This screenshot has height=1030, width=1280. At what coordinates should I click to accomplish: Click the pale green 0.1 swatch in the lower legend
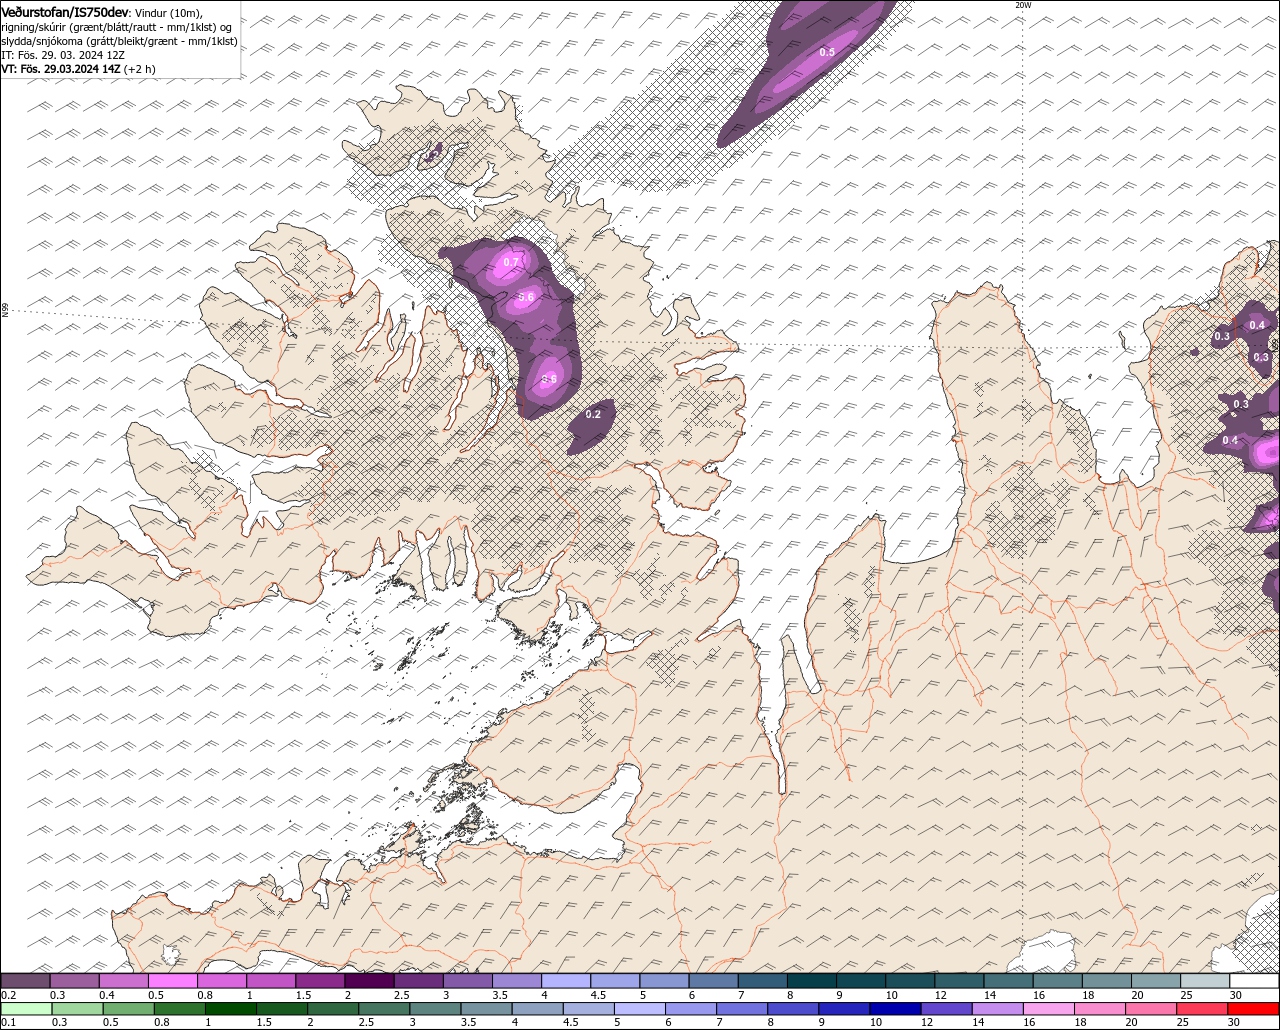(27, 1009)
